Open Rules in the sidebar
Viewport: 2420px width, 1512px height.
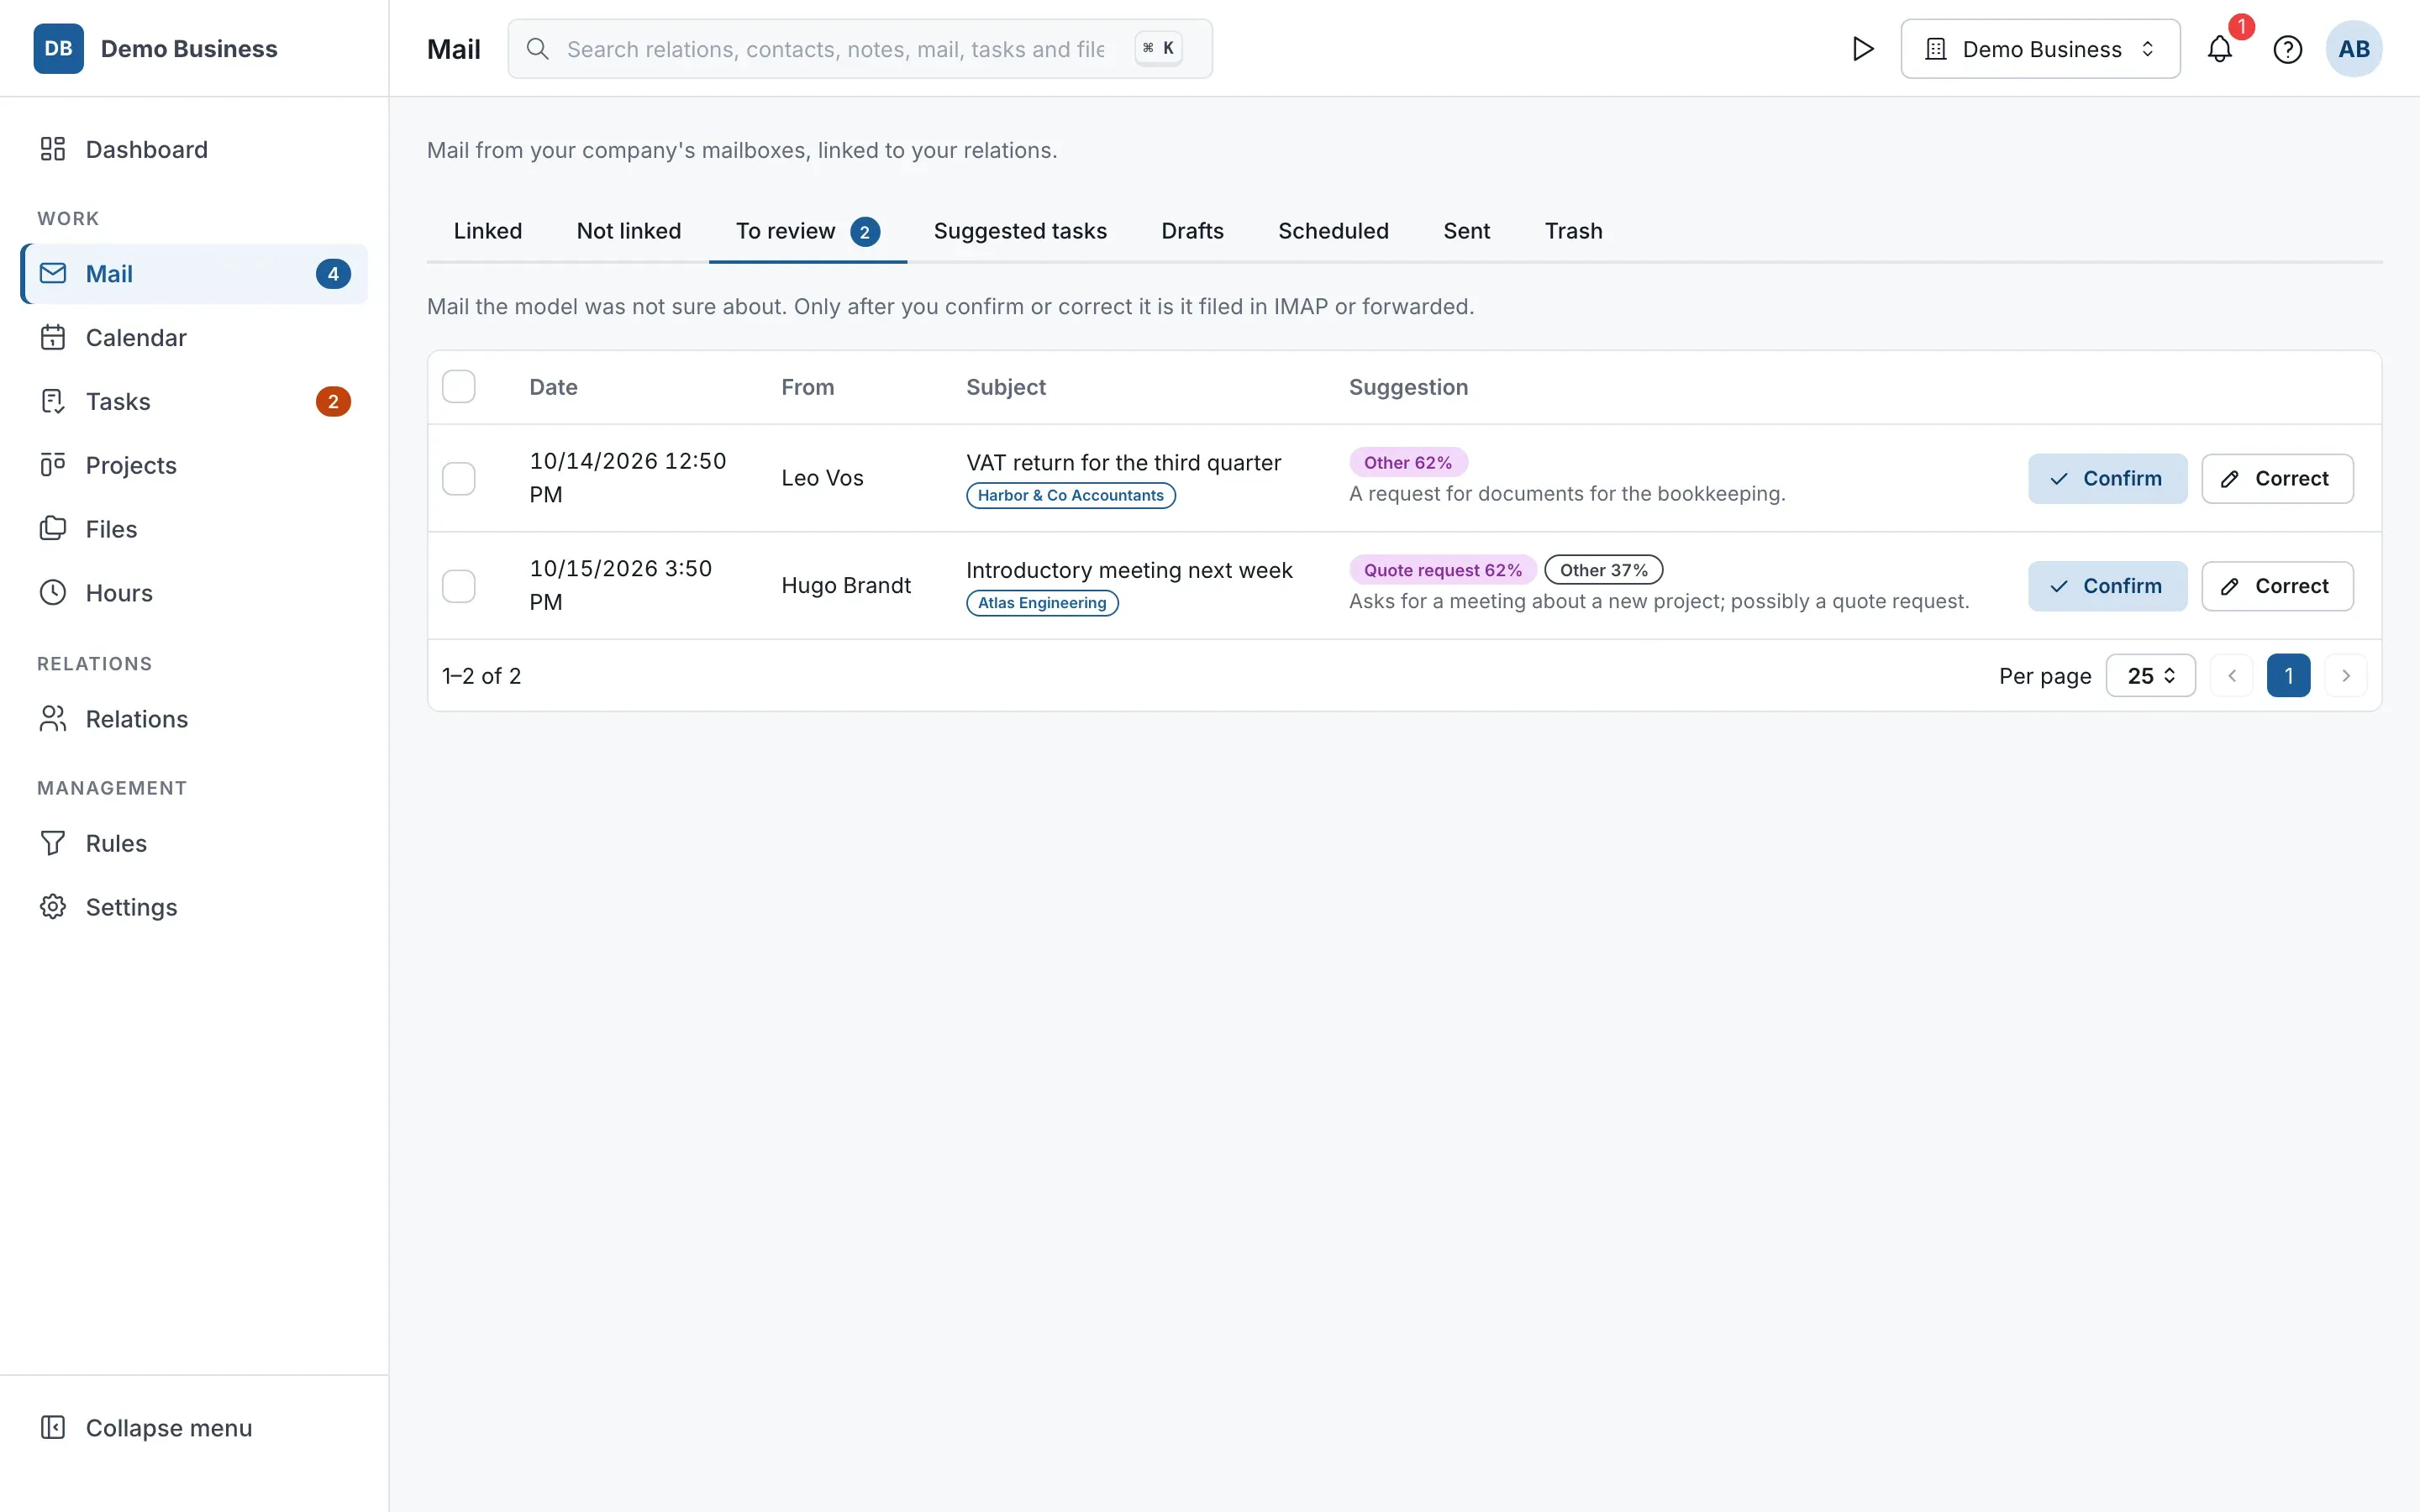point(194,843)
